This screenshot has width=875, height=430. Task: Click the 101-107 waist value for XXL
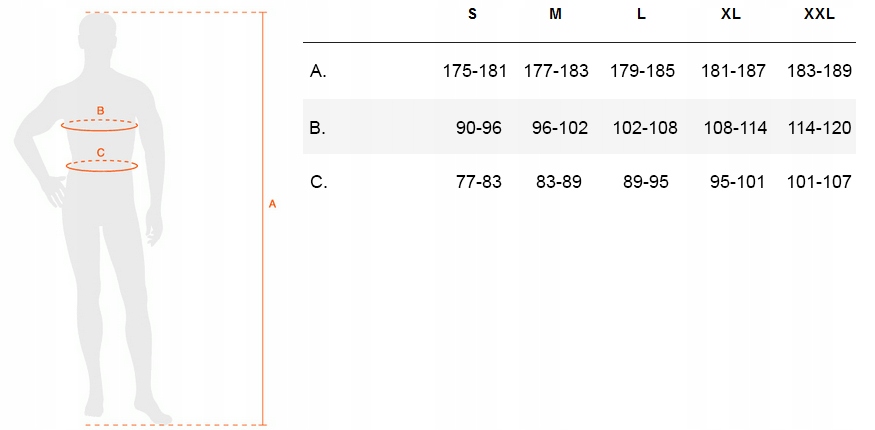tap(819, 182)
